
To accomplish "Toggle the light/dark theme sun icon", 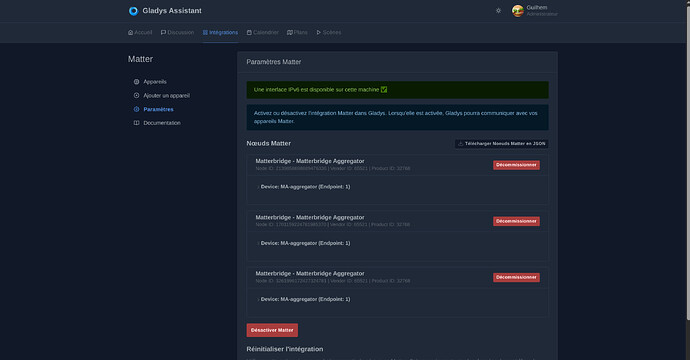I will pyautogui.click(x=498, y=11).
